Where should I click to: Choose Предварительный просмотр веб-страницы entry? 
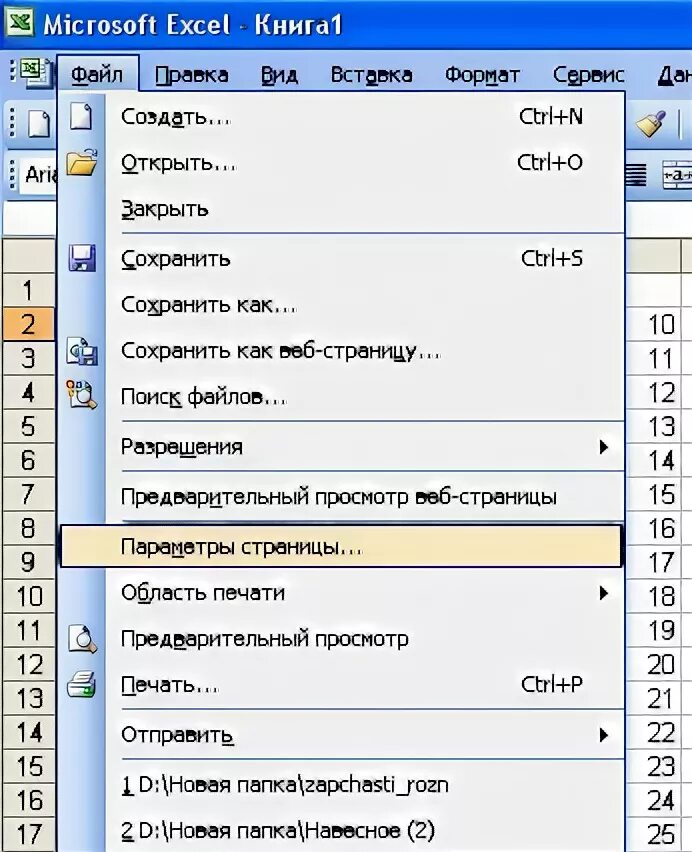pyautogui.click(x=342, y=497)
